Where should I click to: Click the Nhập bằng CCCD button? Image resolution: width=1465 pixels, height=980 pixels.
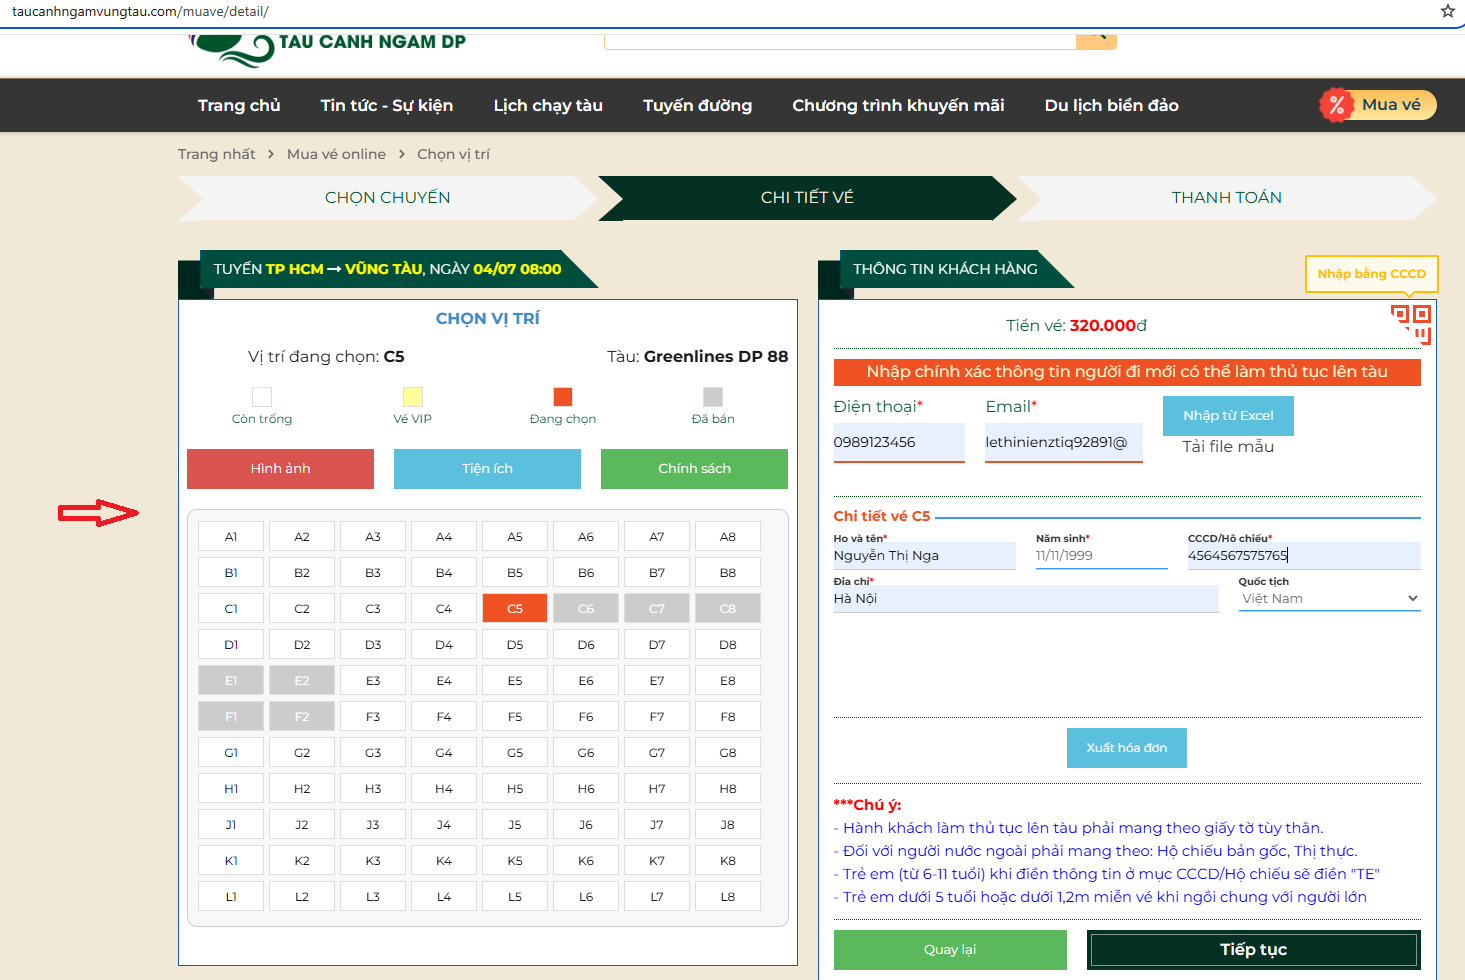pos(1371,274)
